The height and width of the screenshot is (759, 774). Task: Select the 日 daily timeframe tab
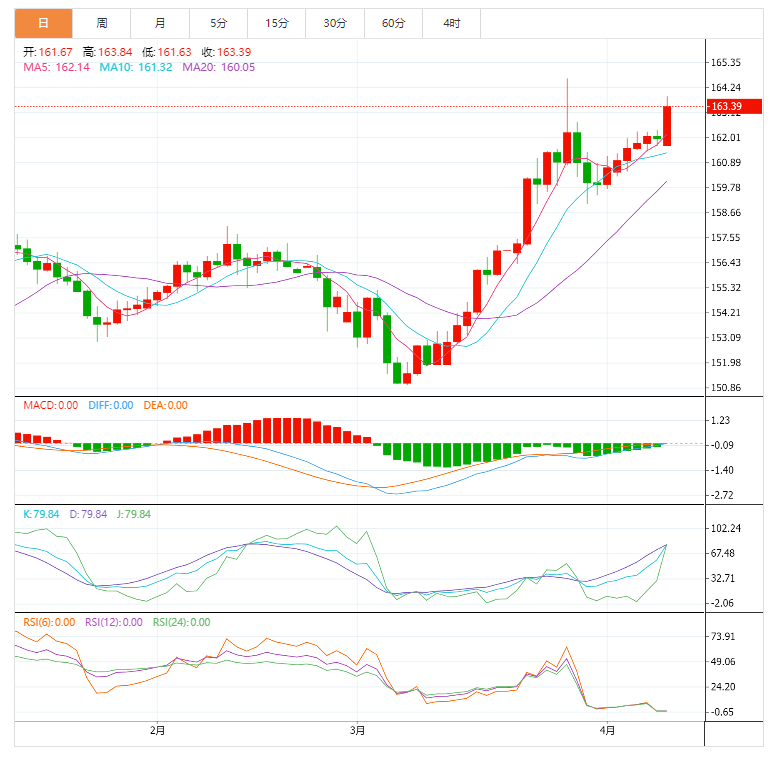pos(43,23)
